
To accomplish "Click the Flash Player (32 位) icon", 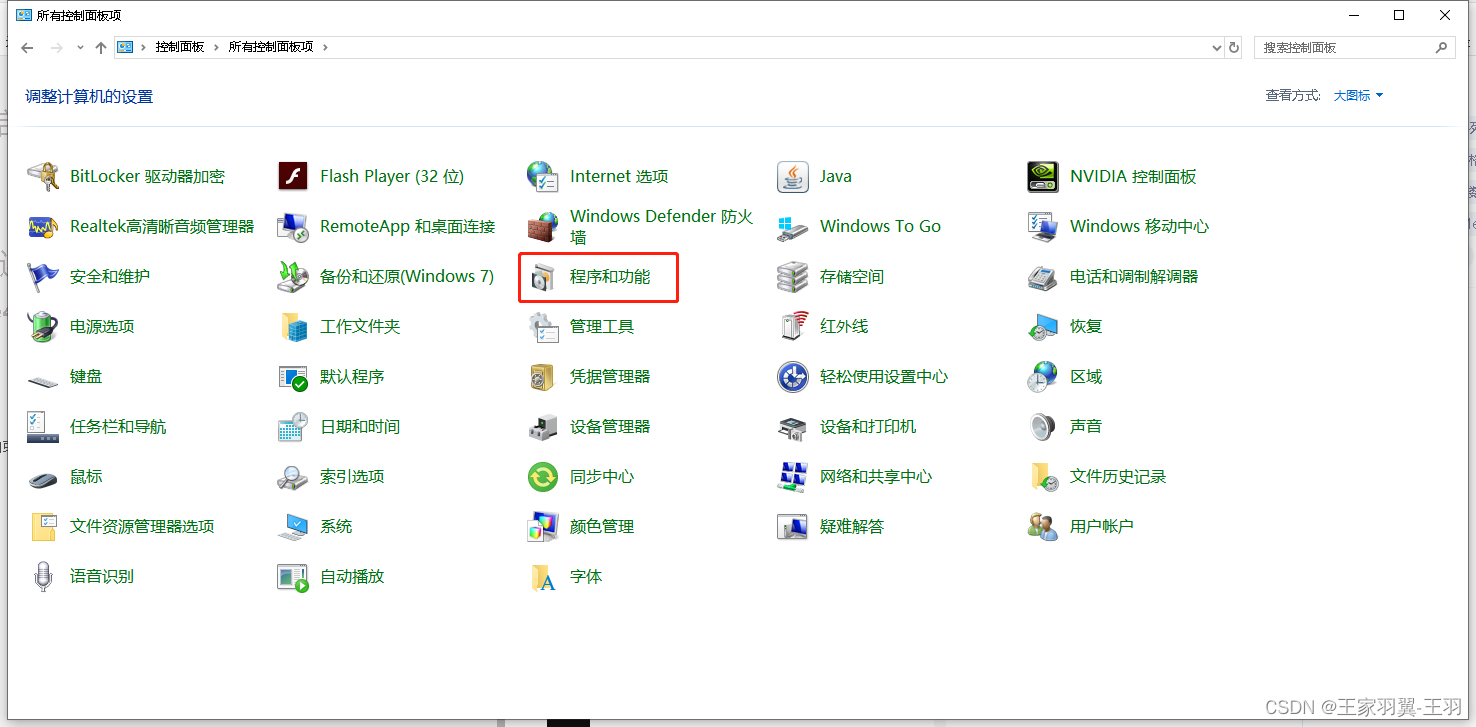I will tap(293, 177).
